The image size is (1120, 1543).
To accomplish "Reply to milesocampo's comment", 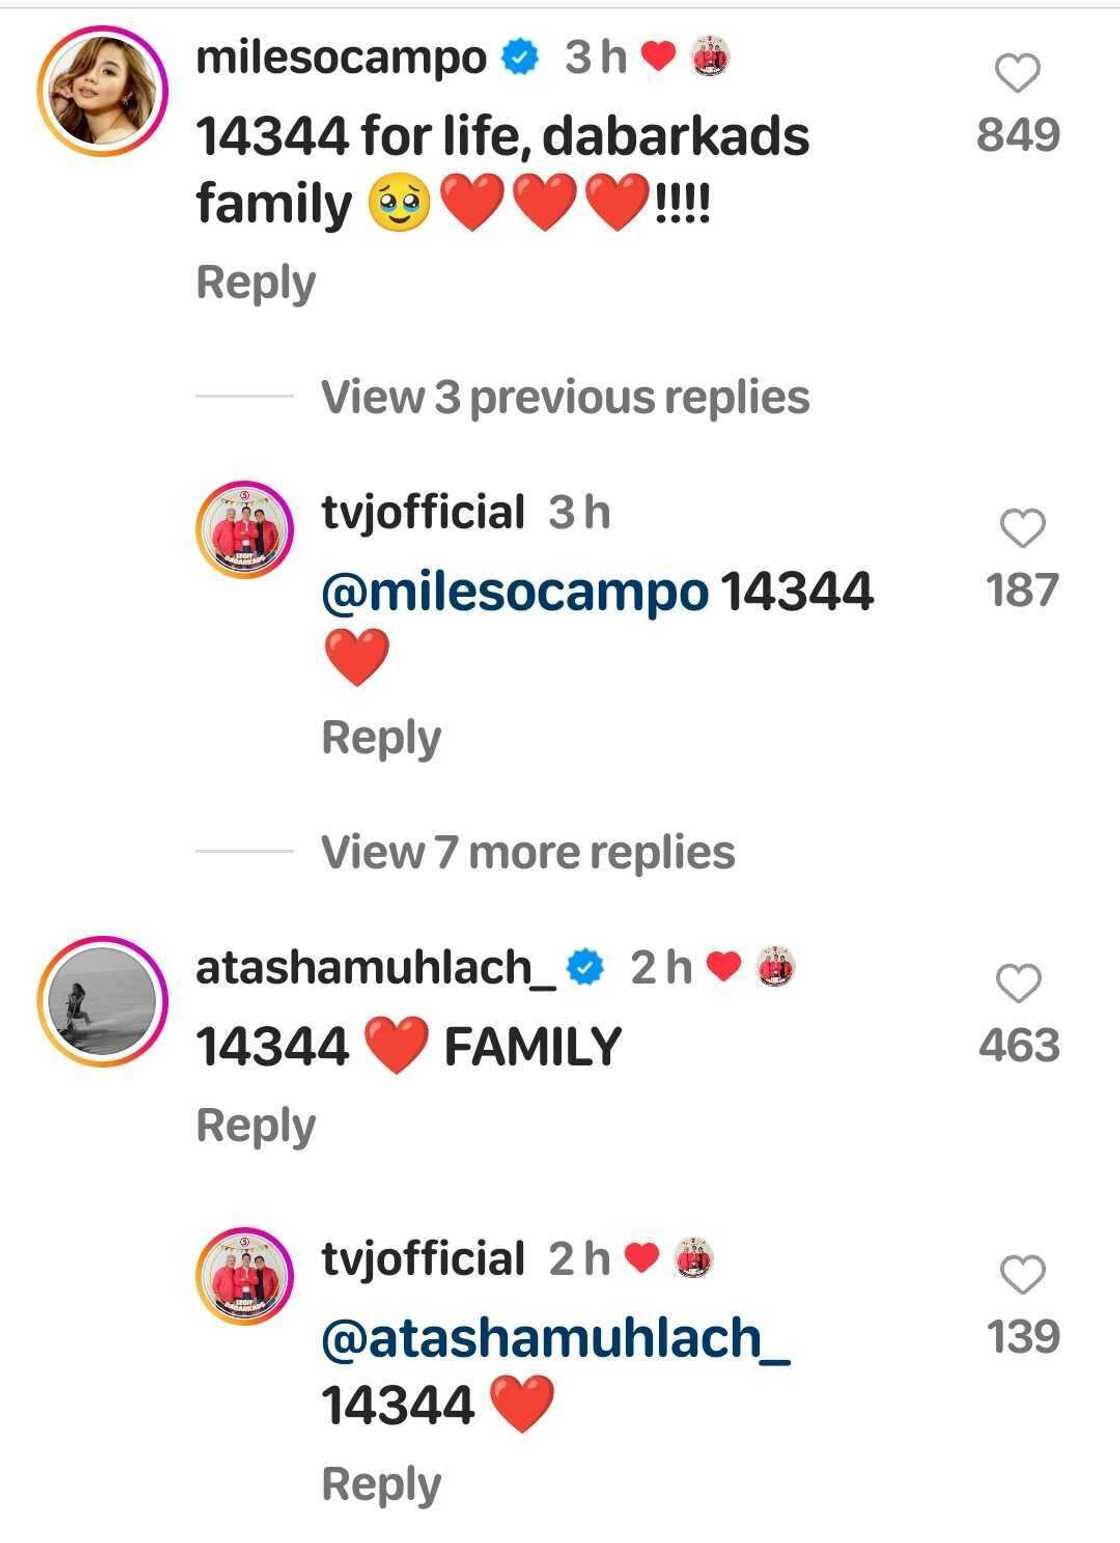I will pyautogui.click(x=256, y=283).
